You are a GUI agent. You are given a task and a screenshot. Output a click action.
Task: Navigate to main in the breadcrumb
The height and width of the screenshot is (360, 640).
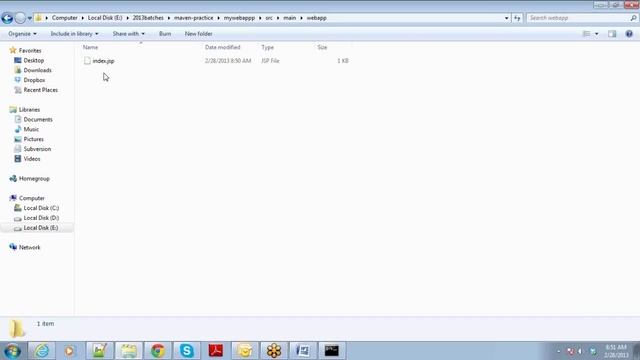tap(289, 18)
